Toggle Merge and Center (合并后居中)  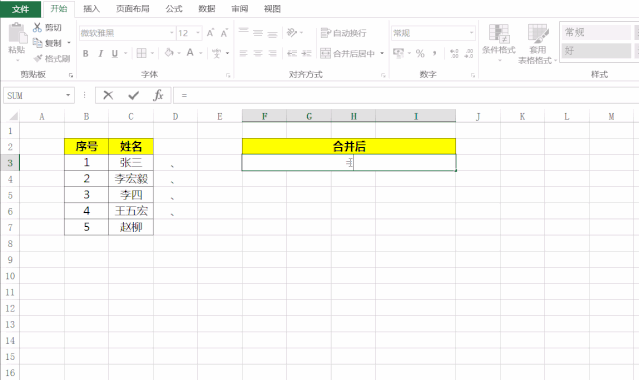348,53
